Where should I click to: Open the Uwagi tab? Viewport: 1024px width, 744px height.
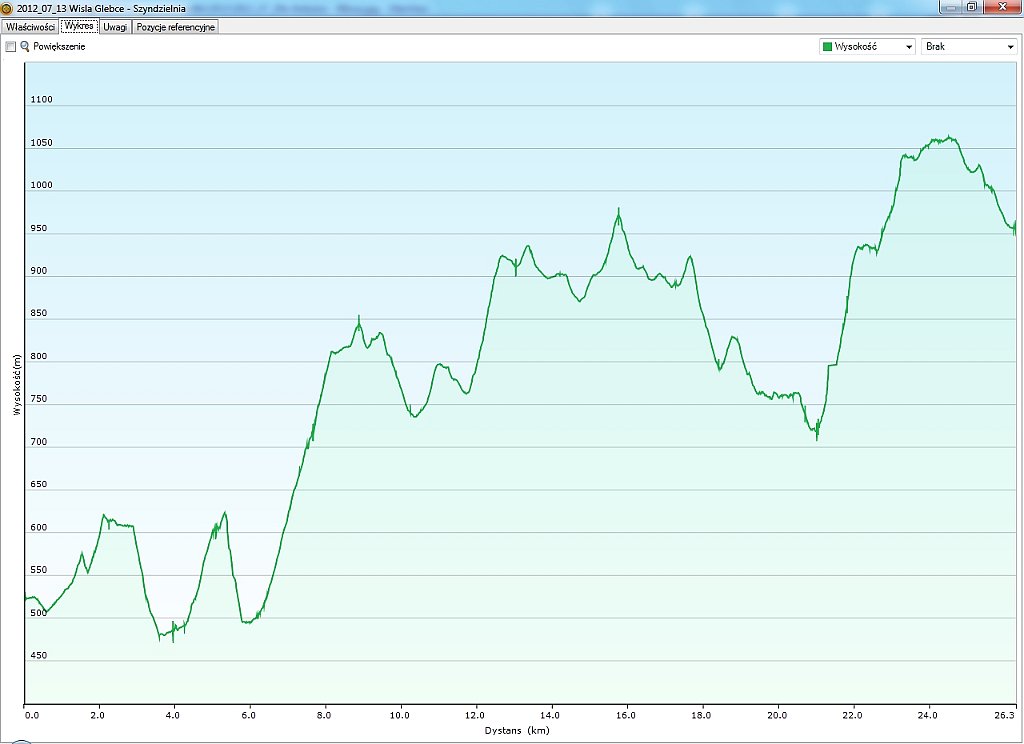point(115,27)
